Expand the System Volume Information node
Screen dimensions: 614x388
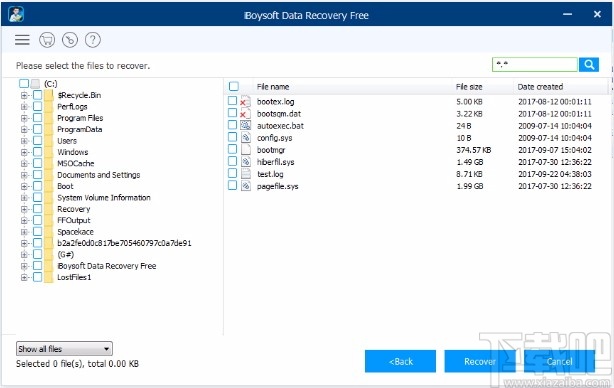tap(24, 198)
